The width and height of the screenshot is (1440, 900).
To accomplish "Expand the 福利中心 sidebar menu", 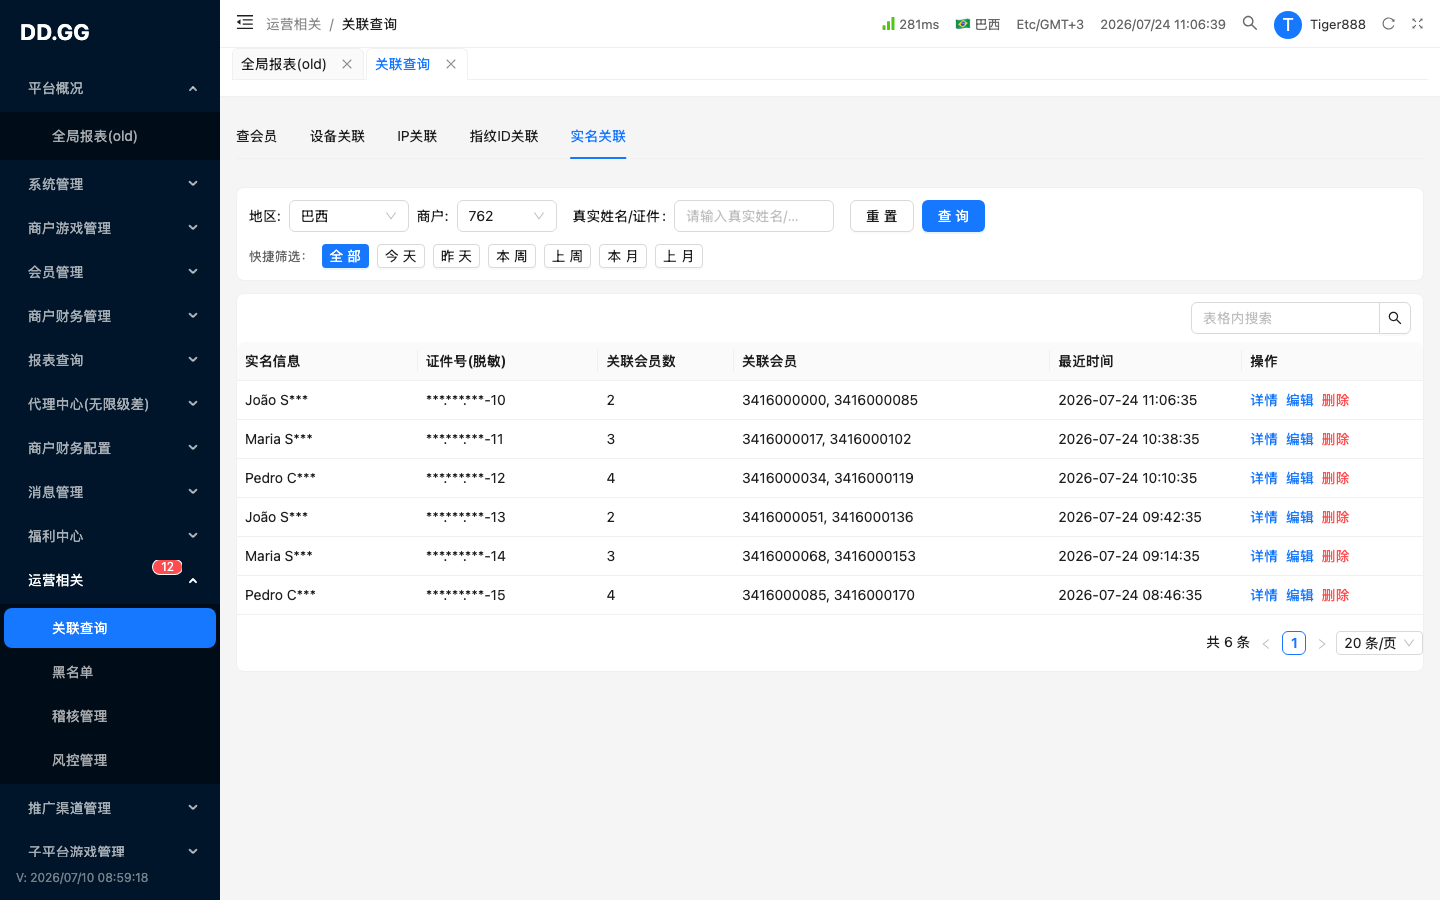I will pyautogui.click(x=110, y=536).
